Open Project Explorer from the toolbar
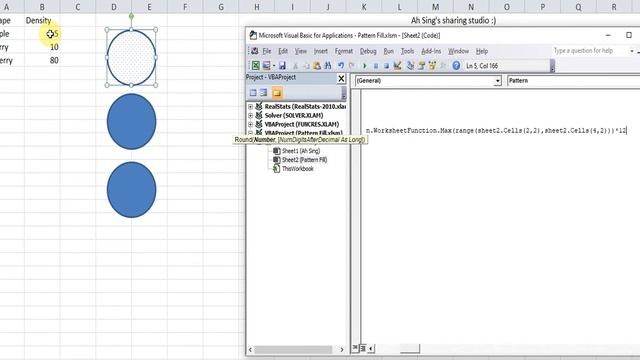The image size is (640, 360). tap(411, 65)
